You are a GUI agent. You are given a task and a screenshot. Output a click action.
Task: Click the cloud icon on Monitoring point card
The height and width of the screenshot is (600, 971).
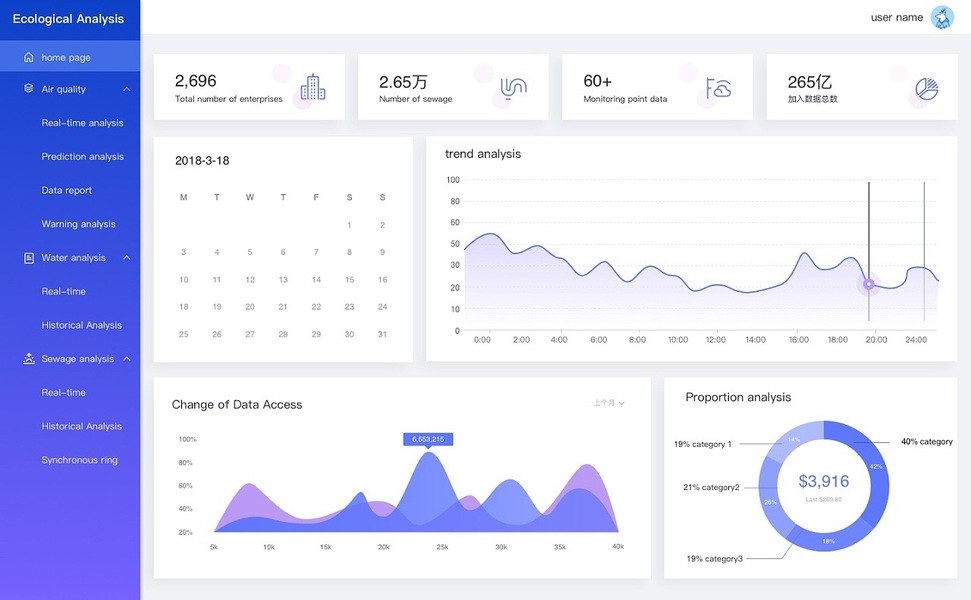click(x=718, y=89)
